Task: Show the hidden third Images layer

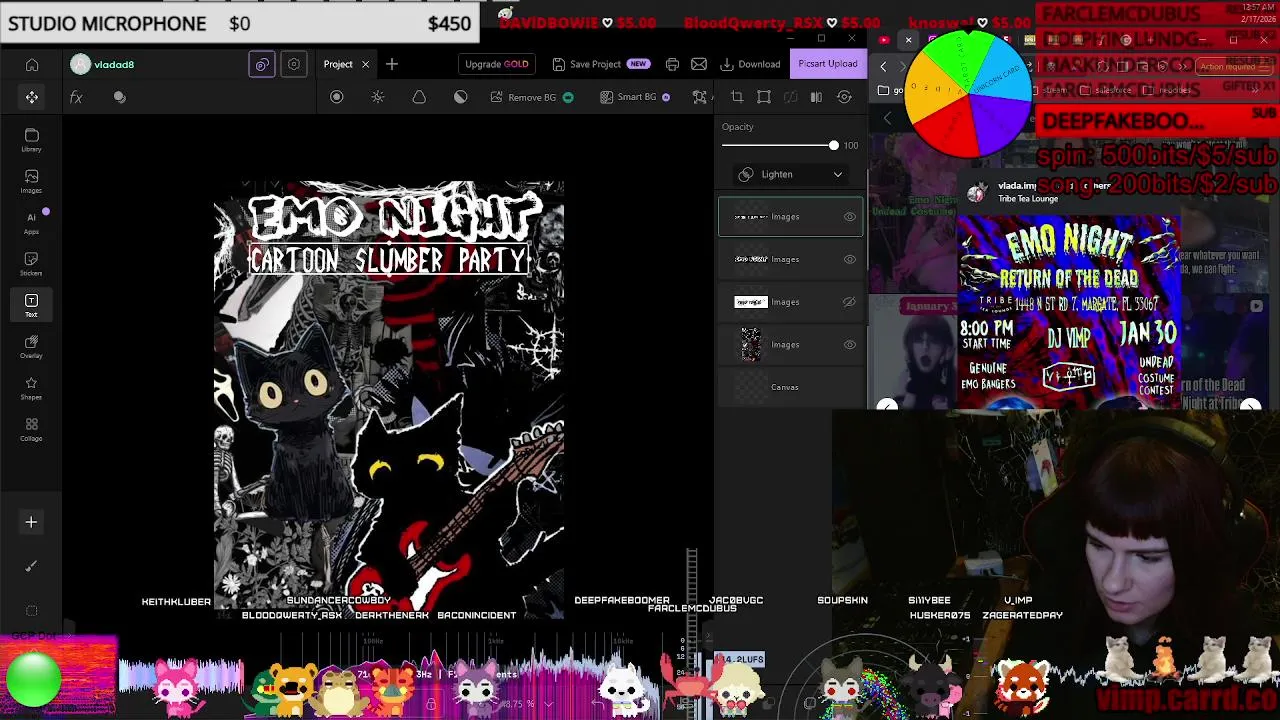Action: 849,302
